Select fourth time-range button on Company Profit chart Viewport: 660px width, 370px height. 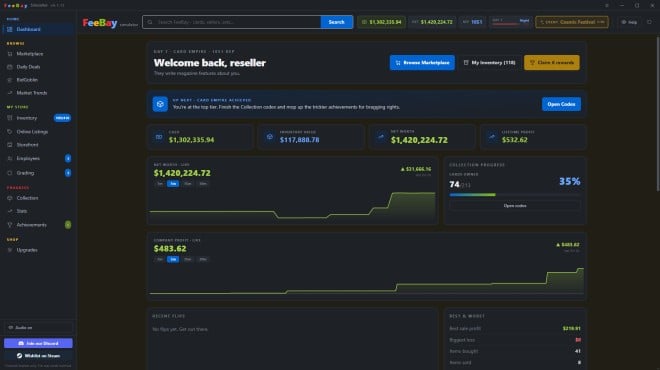203,259
